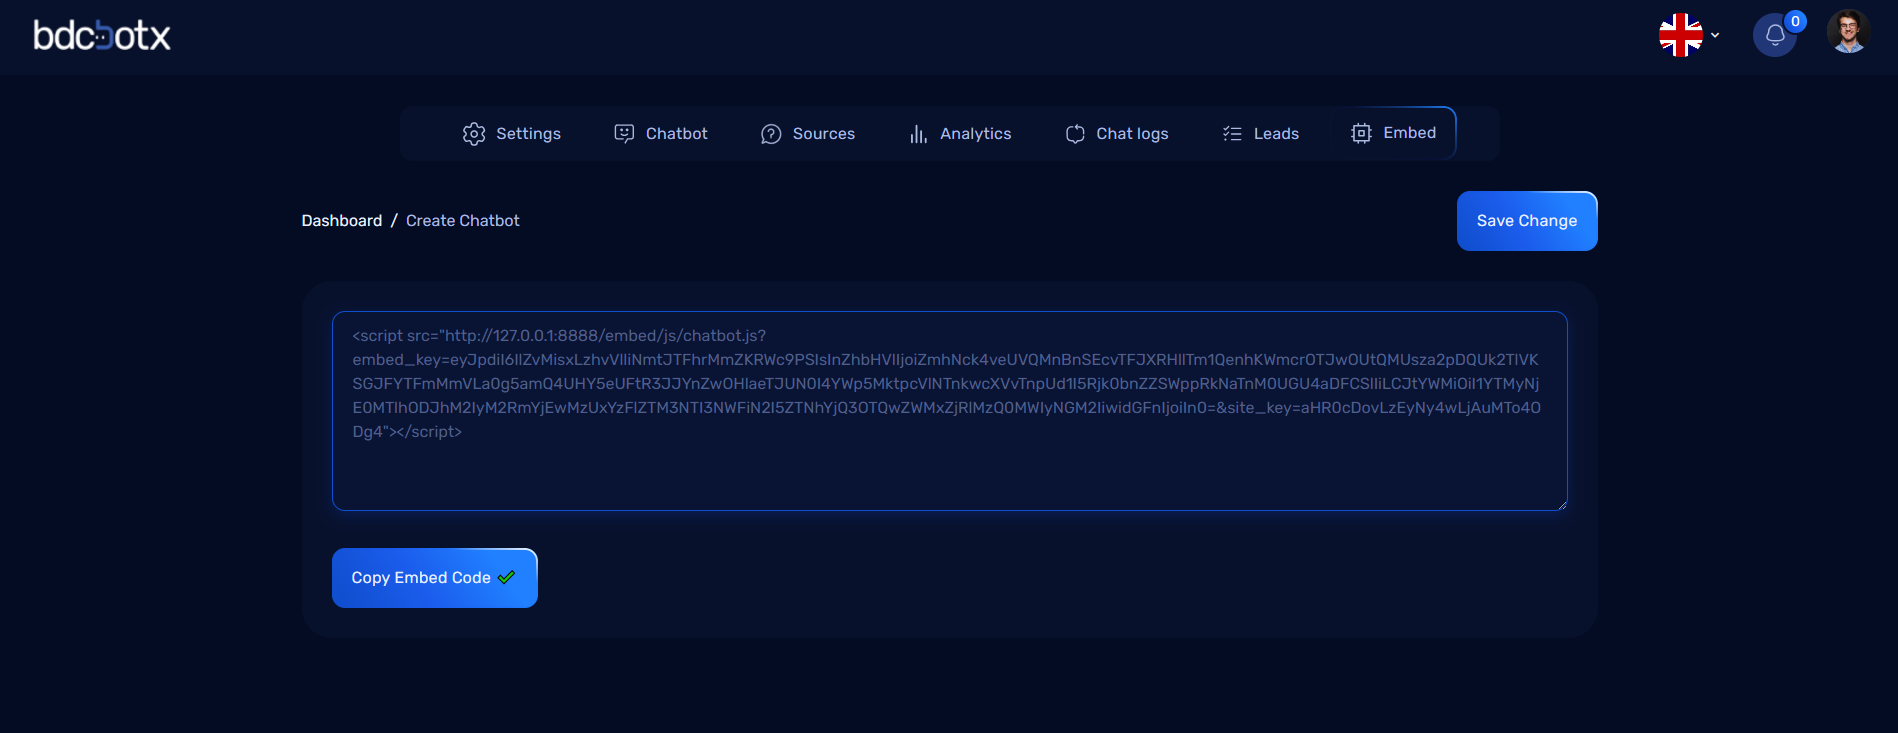Click the Save Change button
This screenshot has width=1898, height=733.
point(1527,221)
